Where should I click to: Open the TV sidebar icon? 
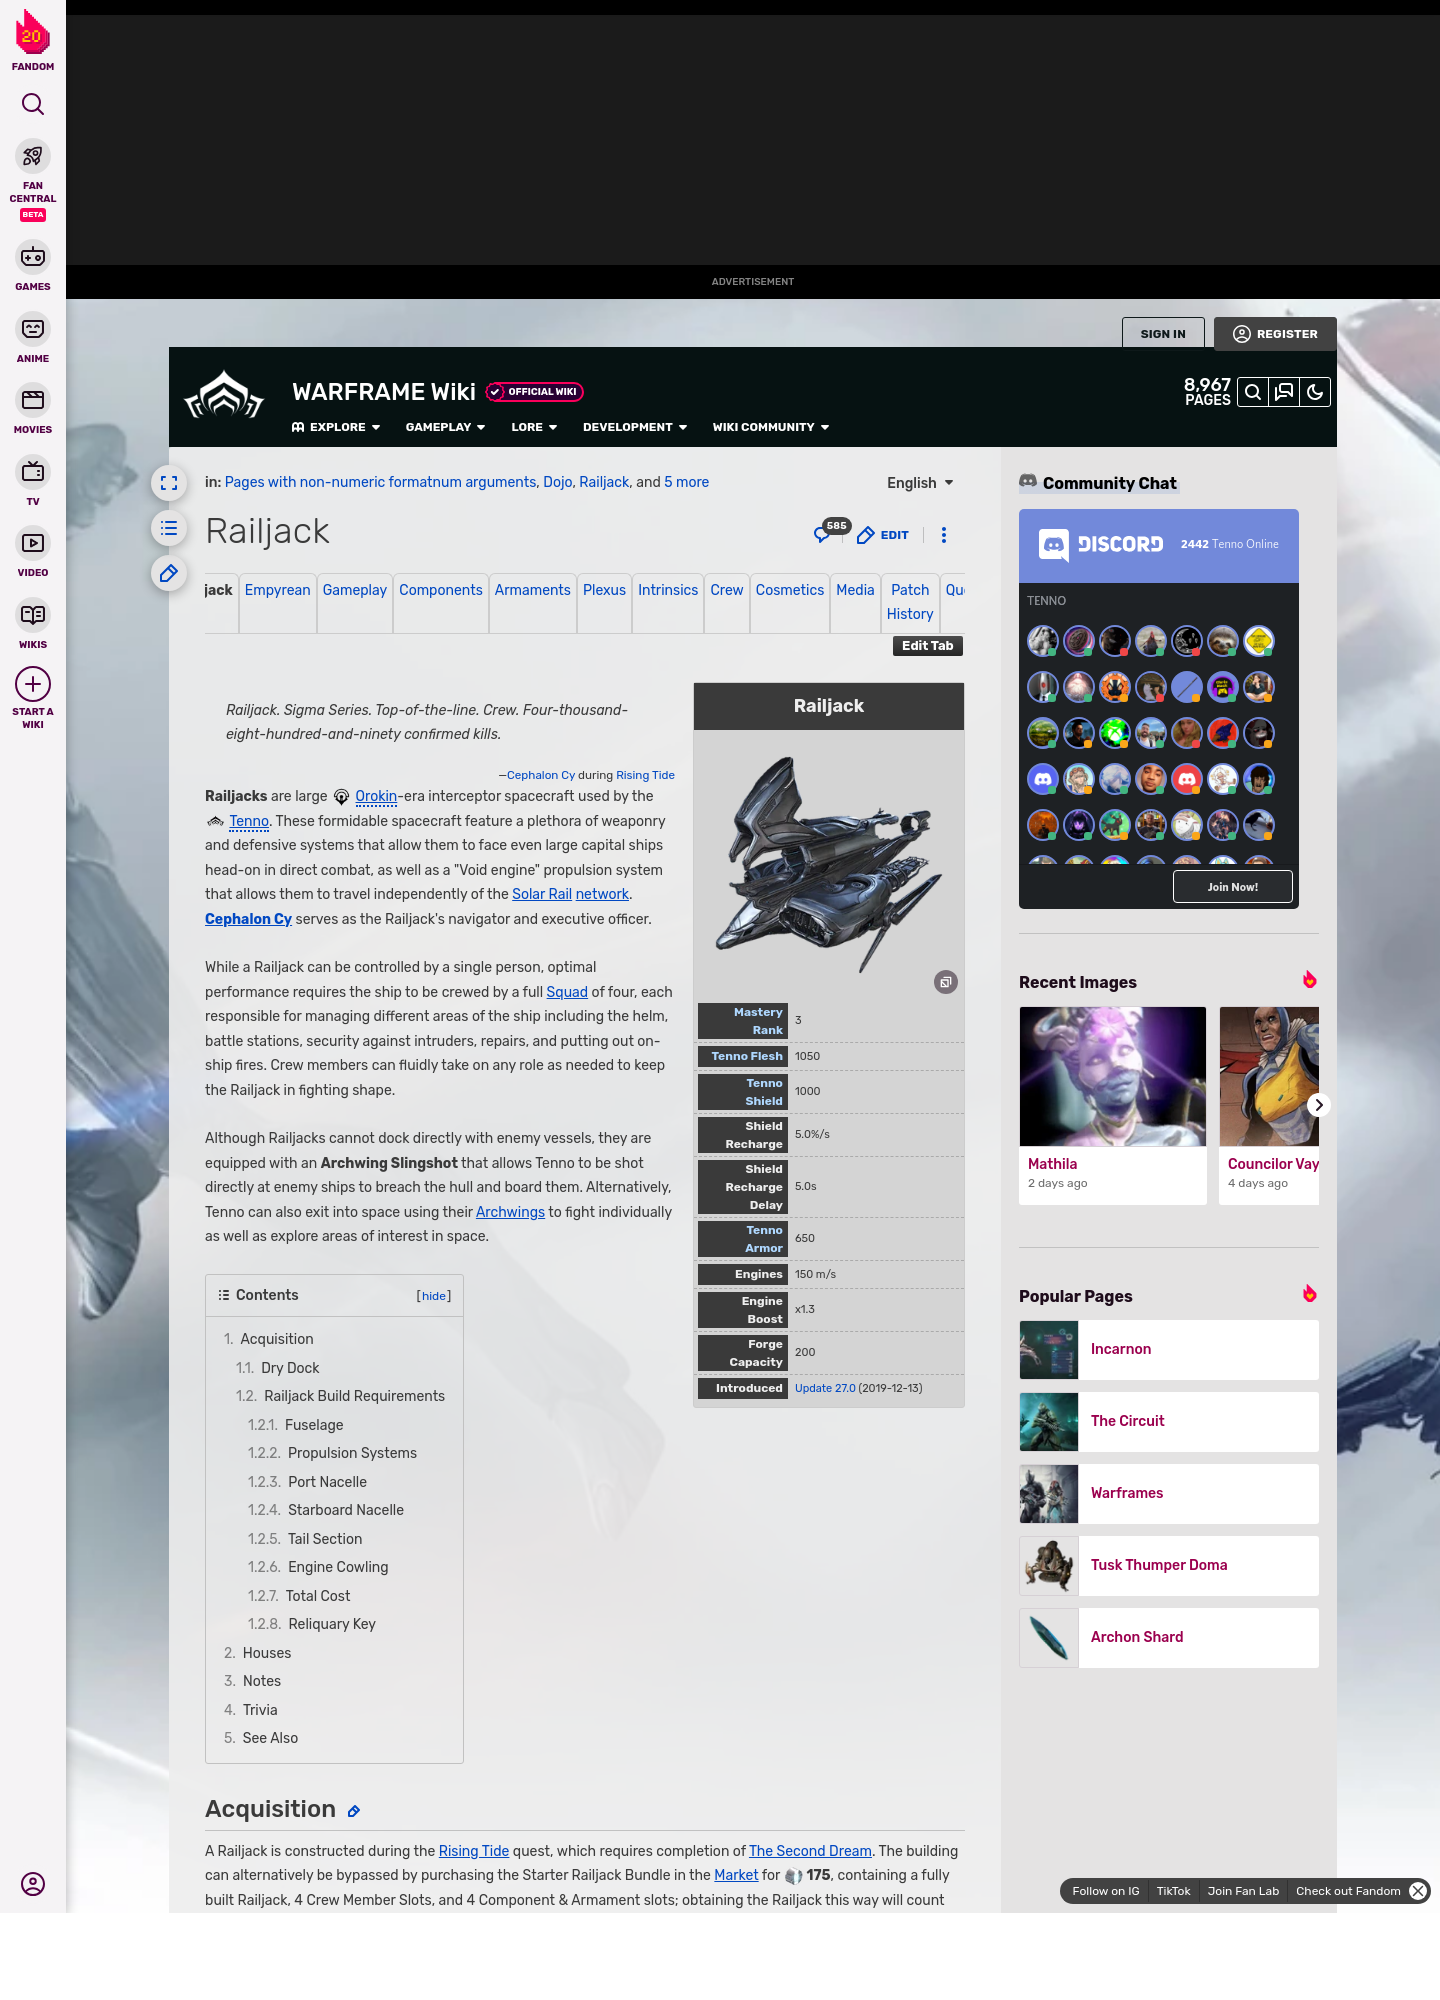(33, 471)
